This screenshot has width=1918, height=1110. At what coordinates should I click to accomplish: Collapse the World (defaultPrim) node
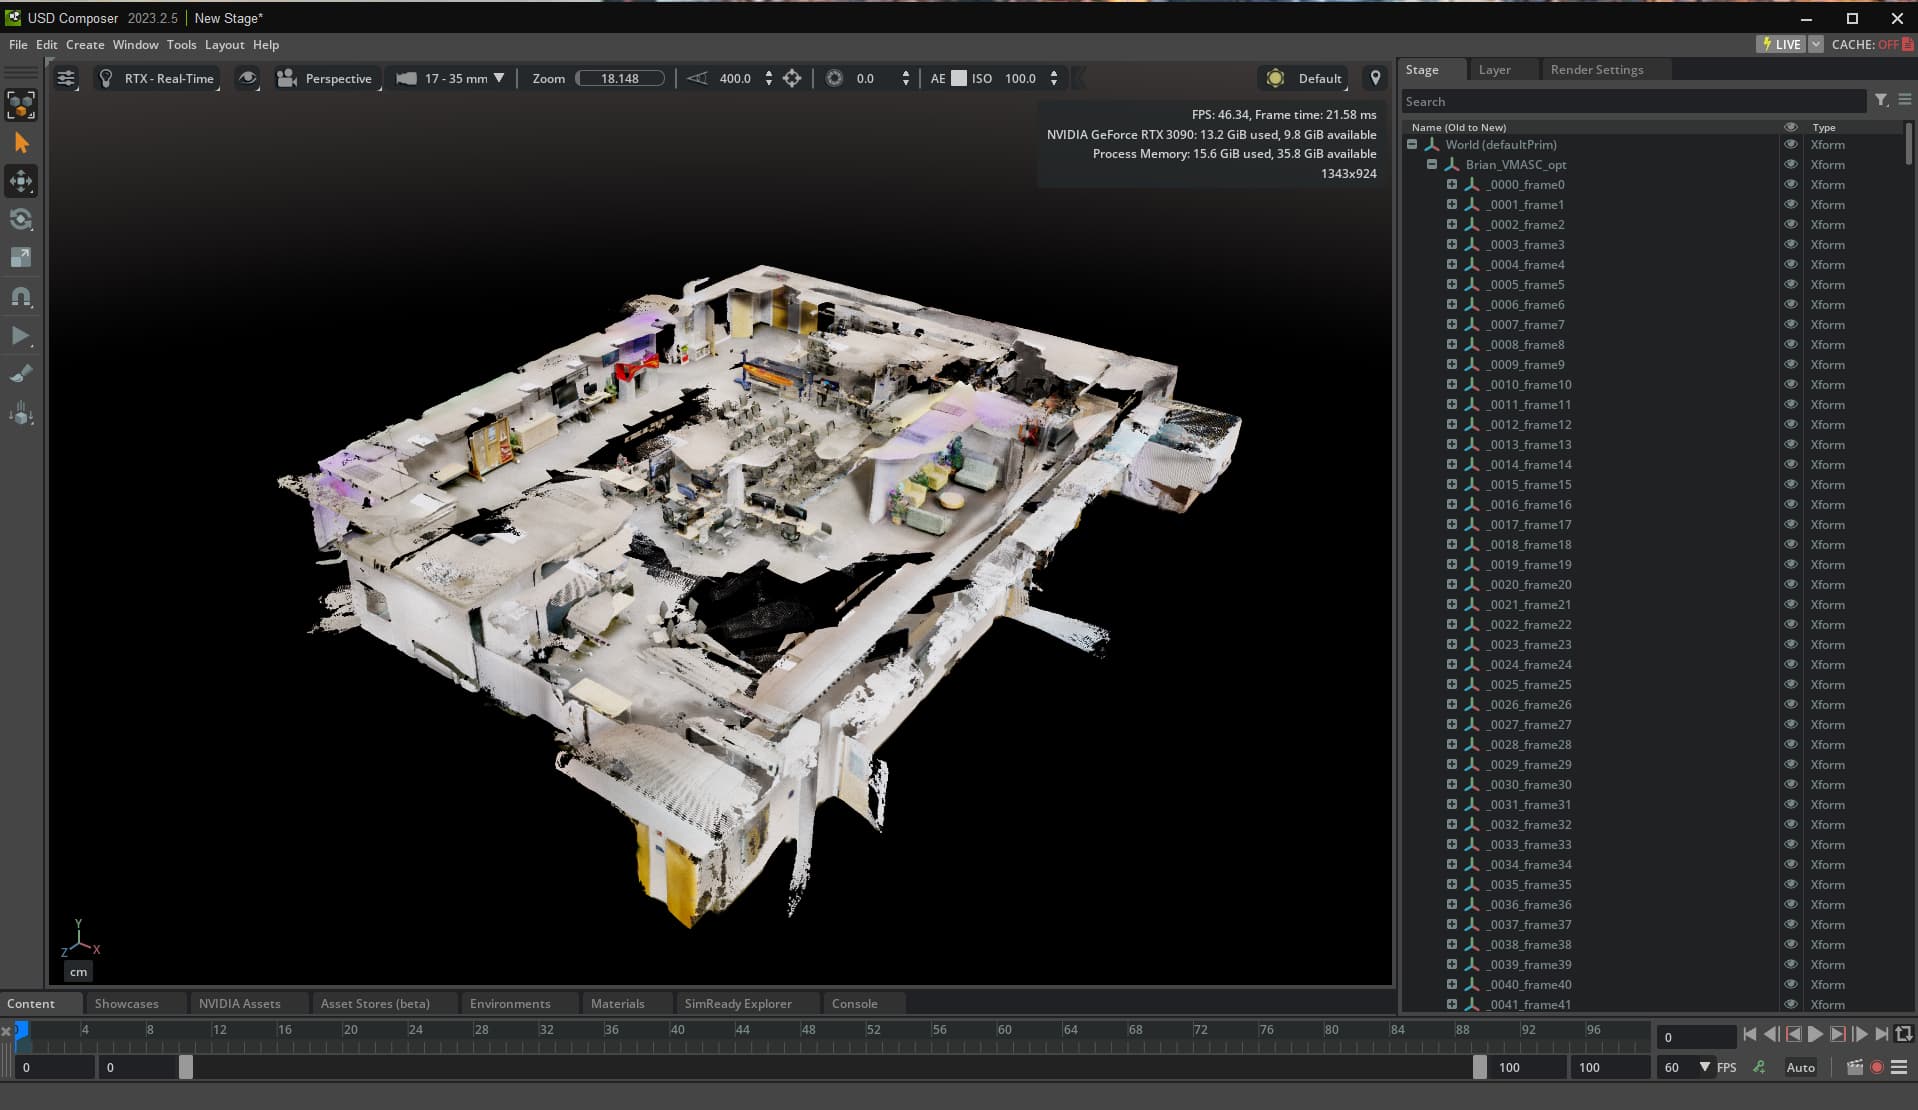(x=1412, y=145)
